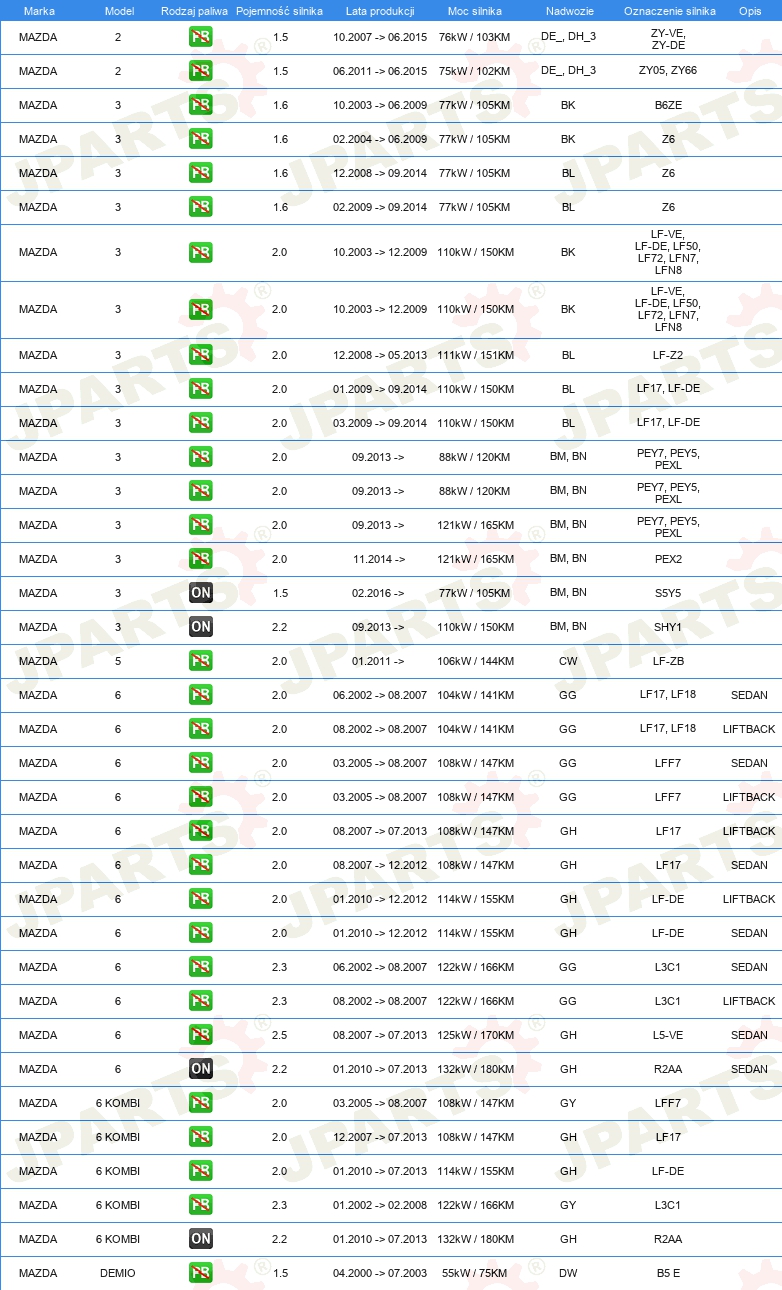This screenshot has height=1290, width=782.
Task: Click the 04.2000 -> 07.2003 date cell
Action: coord(380,1273)
